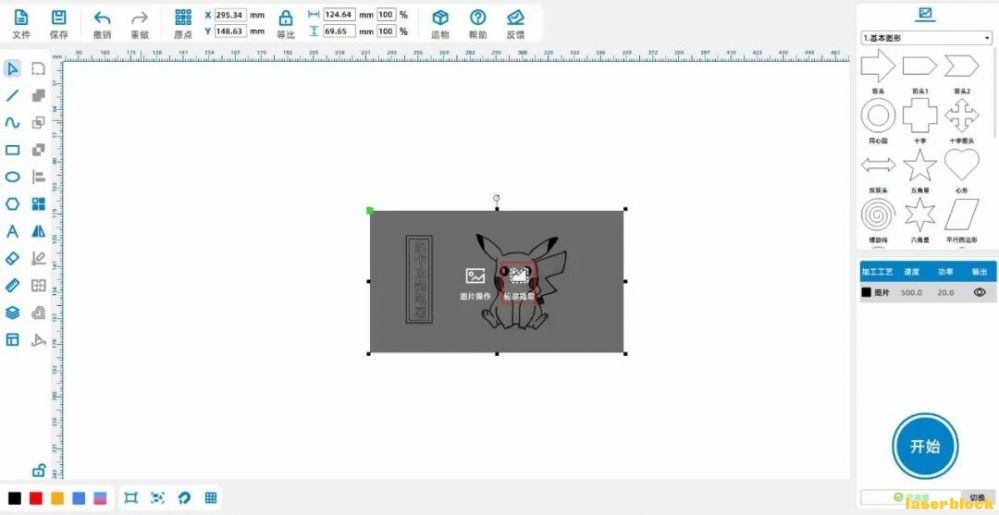
Task: Insert the 五角星 five-point star shape
Action: click(920, 165)
